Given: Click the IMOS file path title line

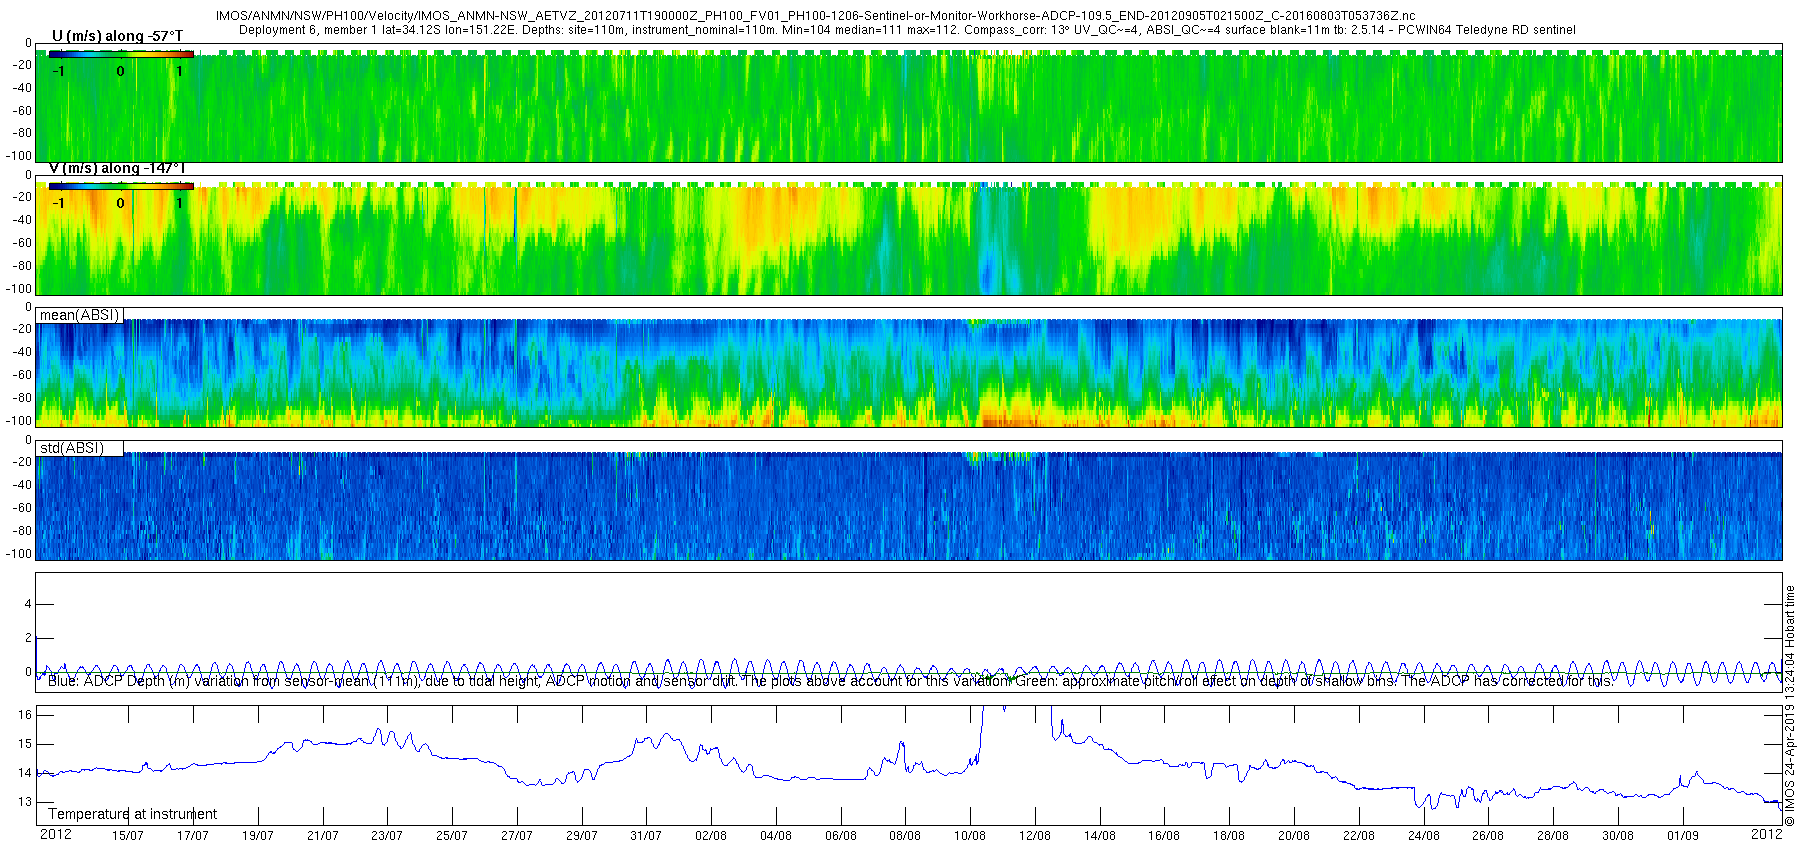Looking at the screenshot, I should pos(815,16).
